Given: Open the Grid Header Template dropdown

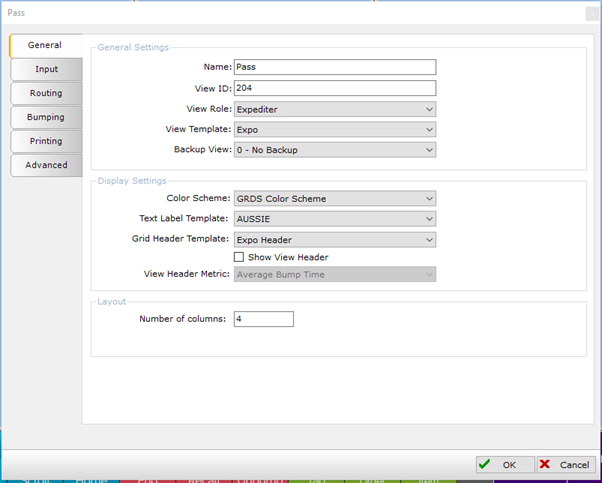Looking at the screenshot, I should [334, 240].
